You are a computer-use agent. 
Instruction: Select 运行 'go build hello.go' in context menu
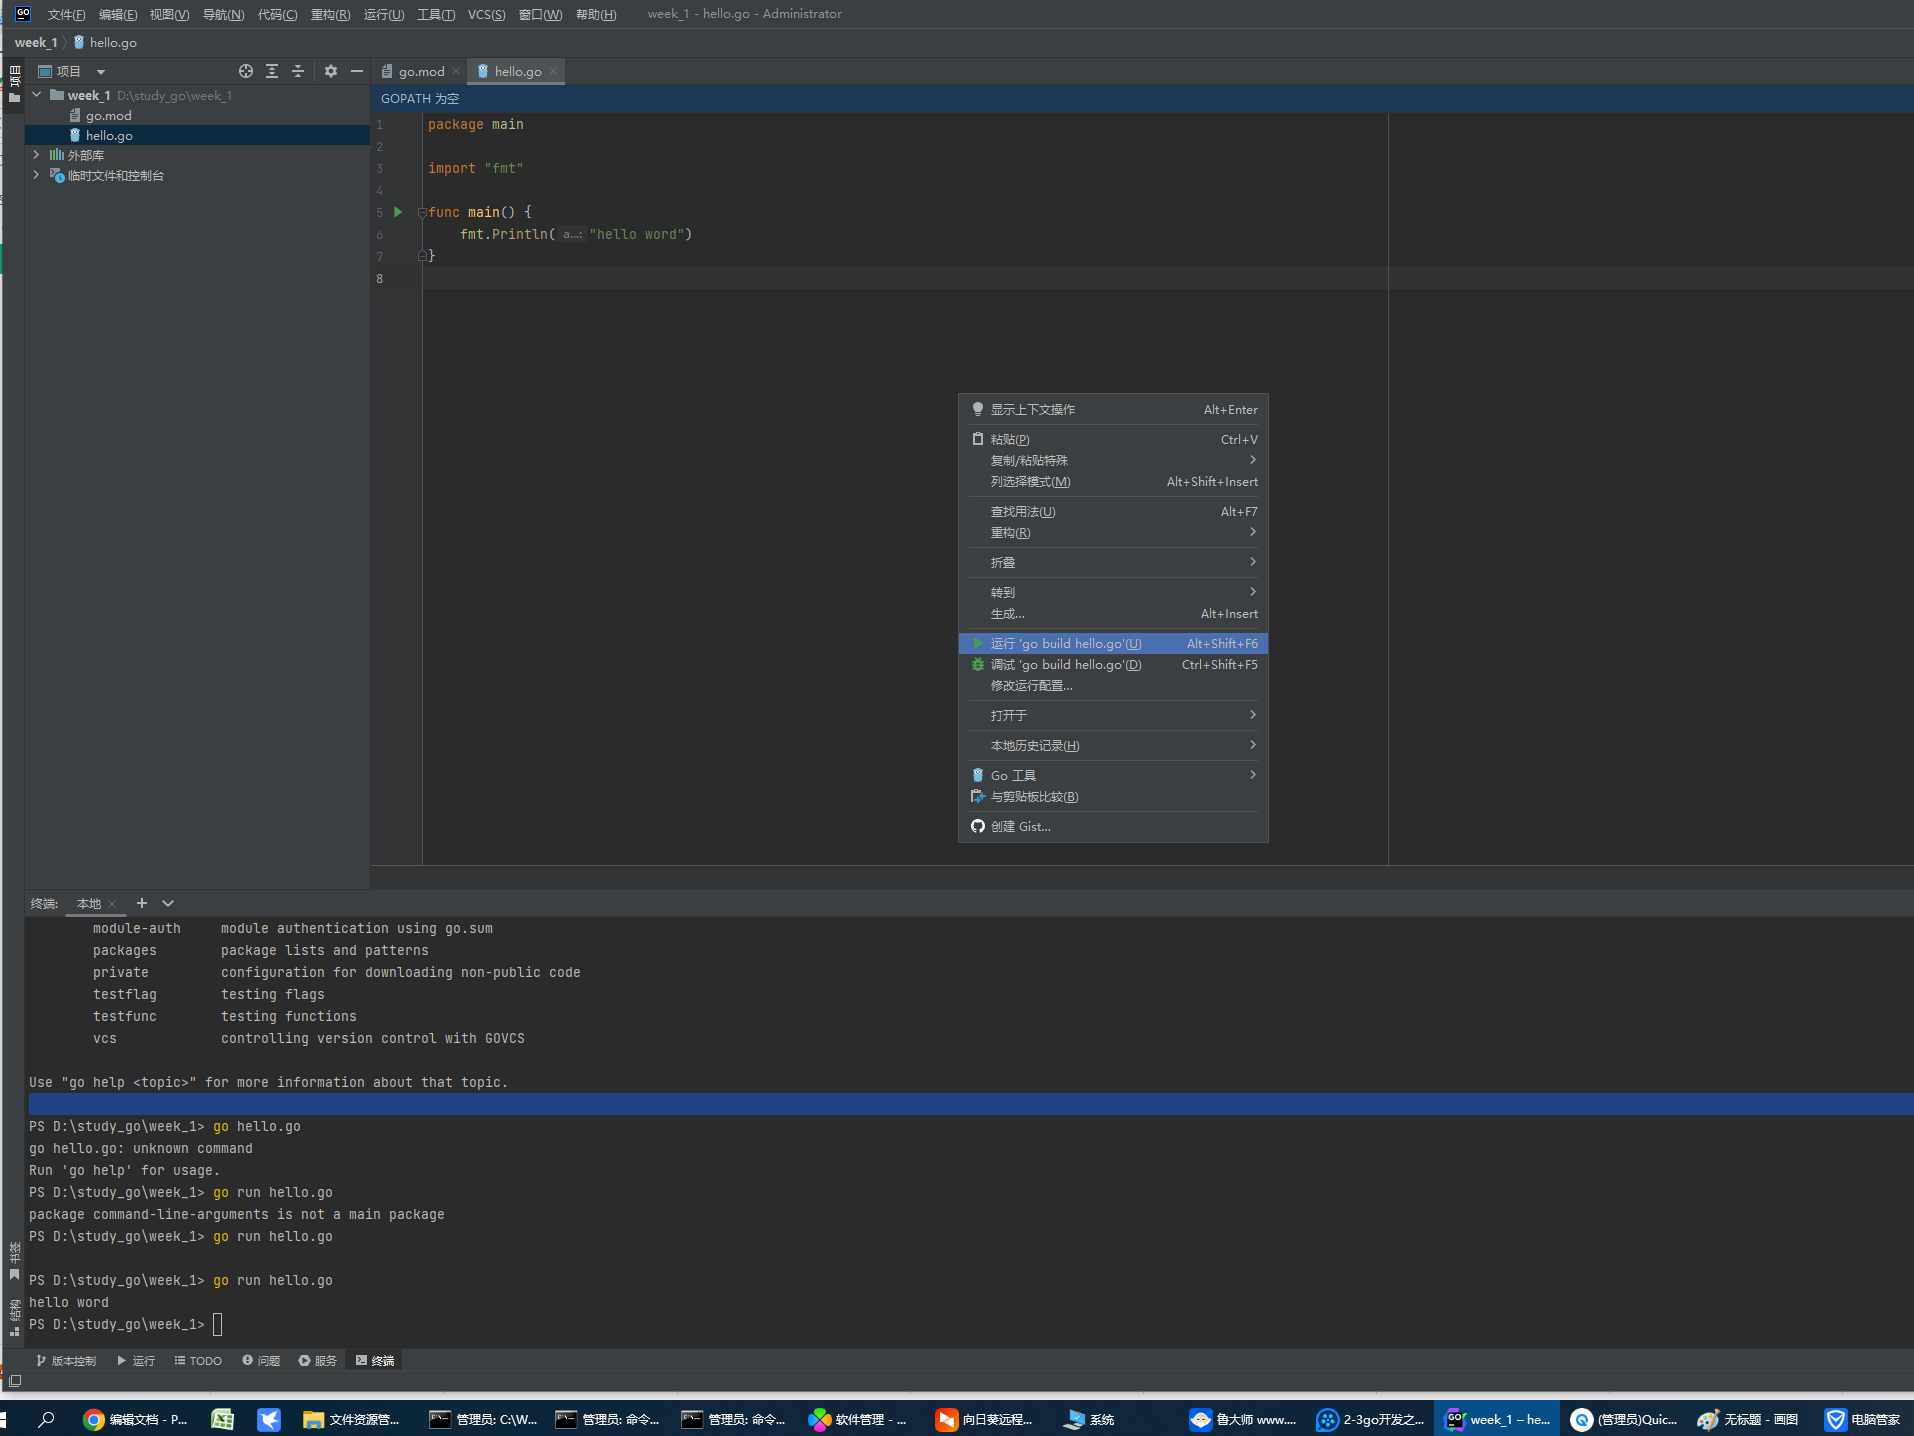[x=1066, y=643]
